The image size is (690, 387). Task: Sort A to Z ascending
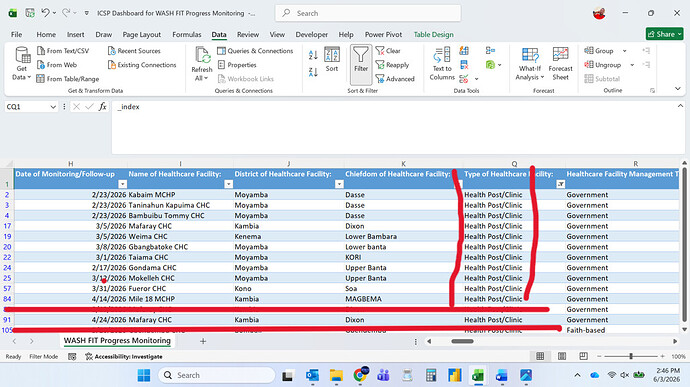(313, 55)
